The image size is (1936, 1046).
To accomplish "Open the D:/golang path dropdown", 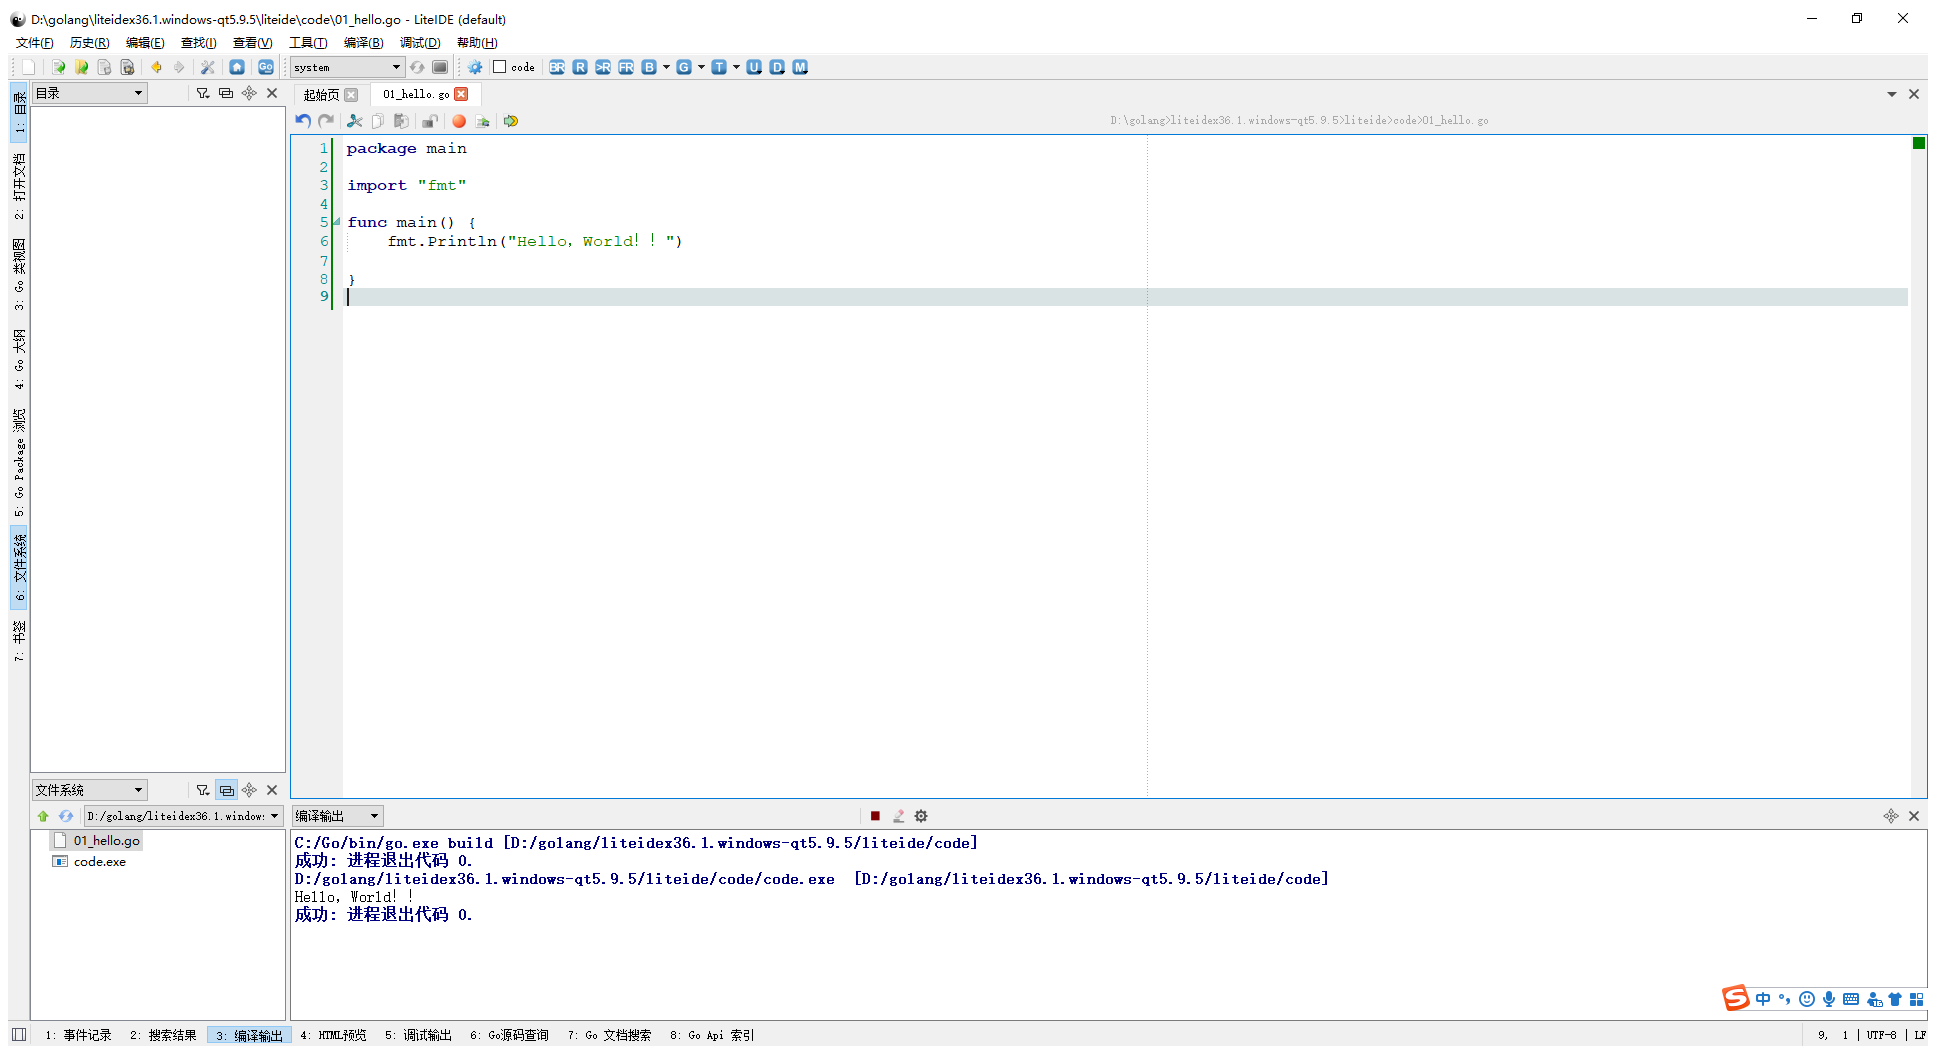I will point(183,816).
